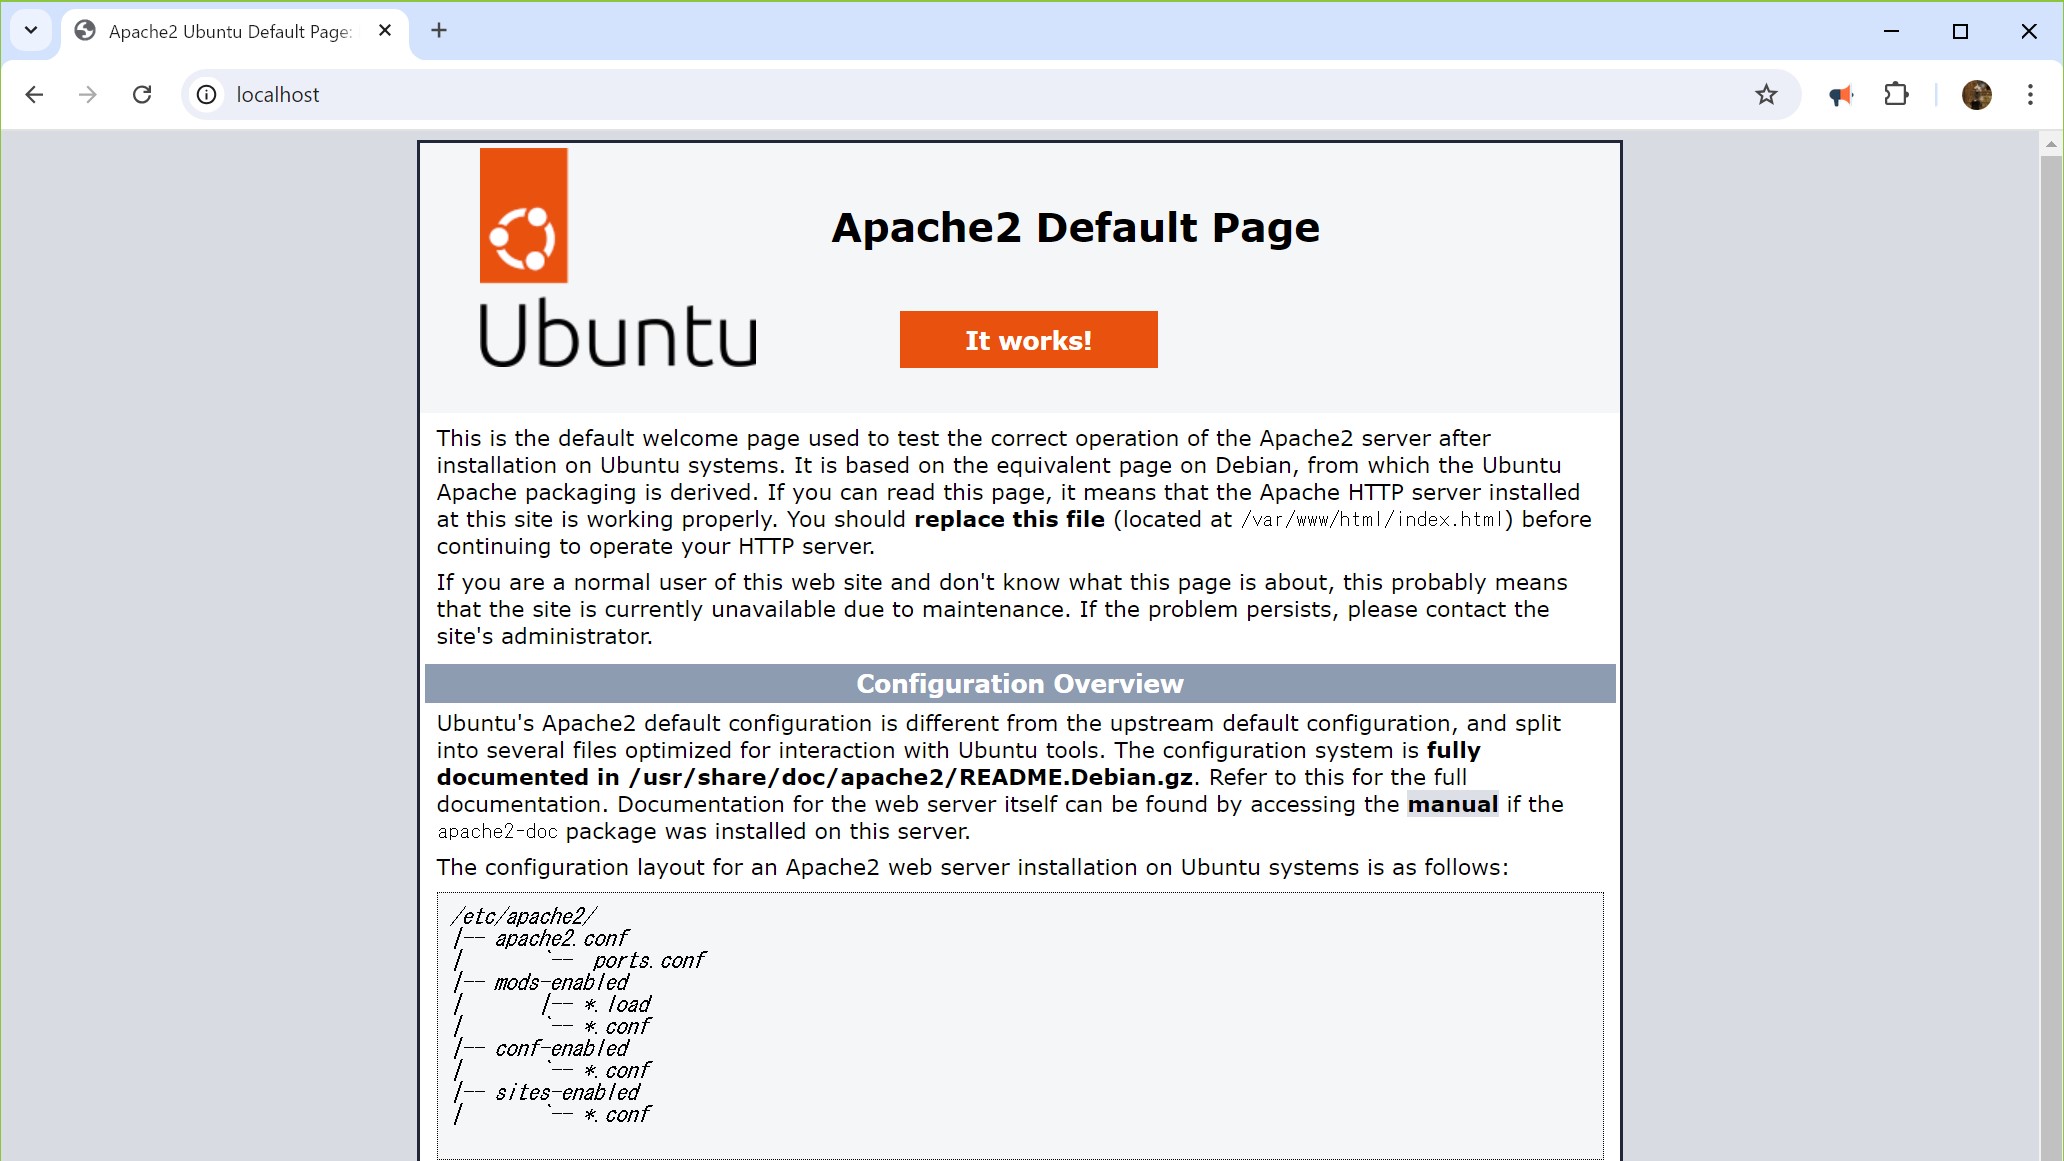The height and width of the screenshot is (1161, 2064).
Task: Click the Configuration Overview heading
Action: [1020, 684]
